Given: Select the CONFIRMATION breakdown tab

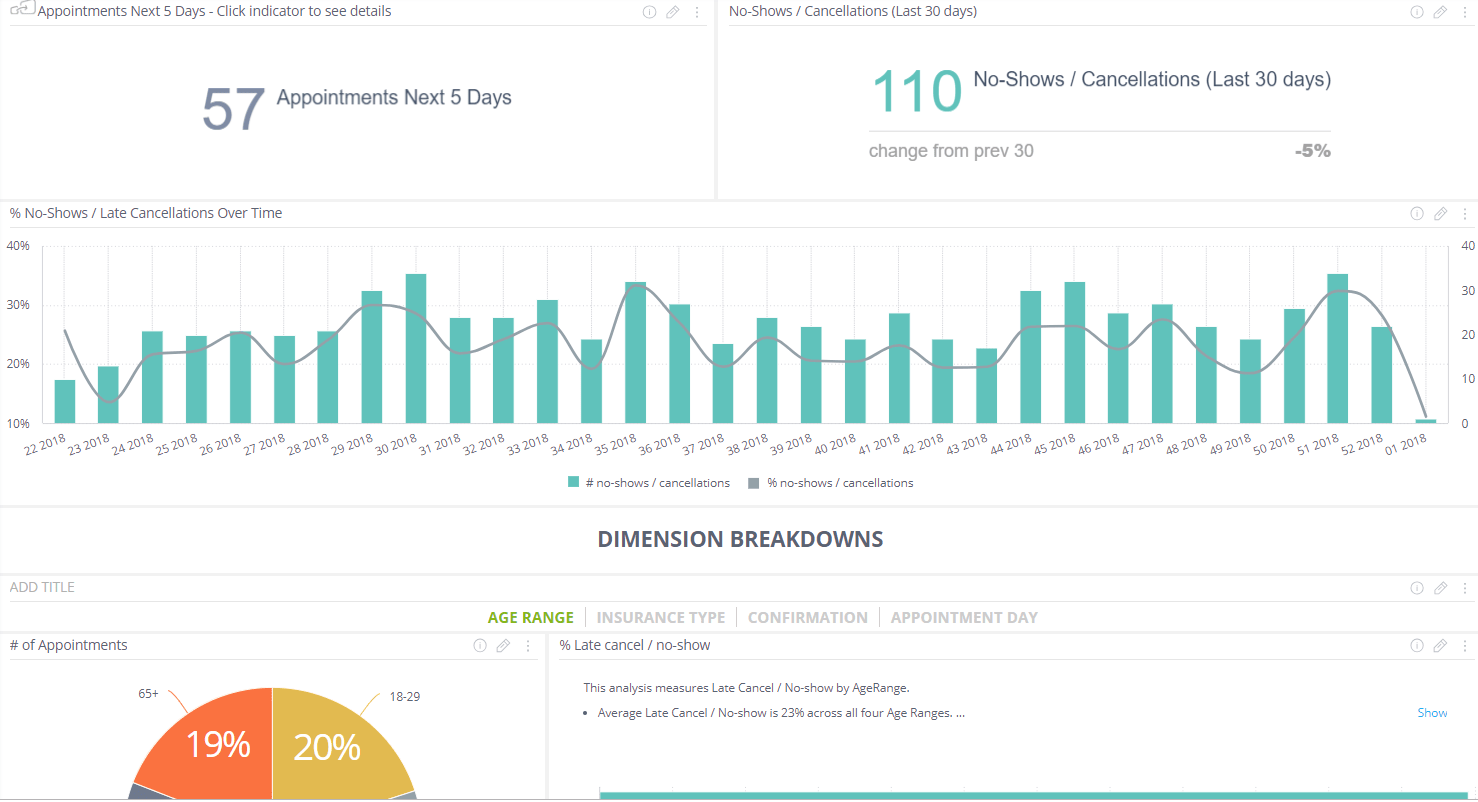Looking at the screenshot, I should (807, 618).
